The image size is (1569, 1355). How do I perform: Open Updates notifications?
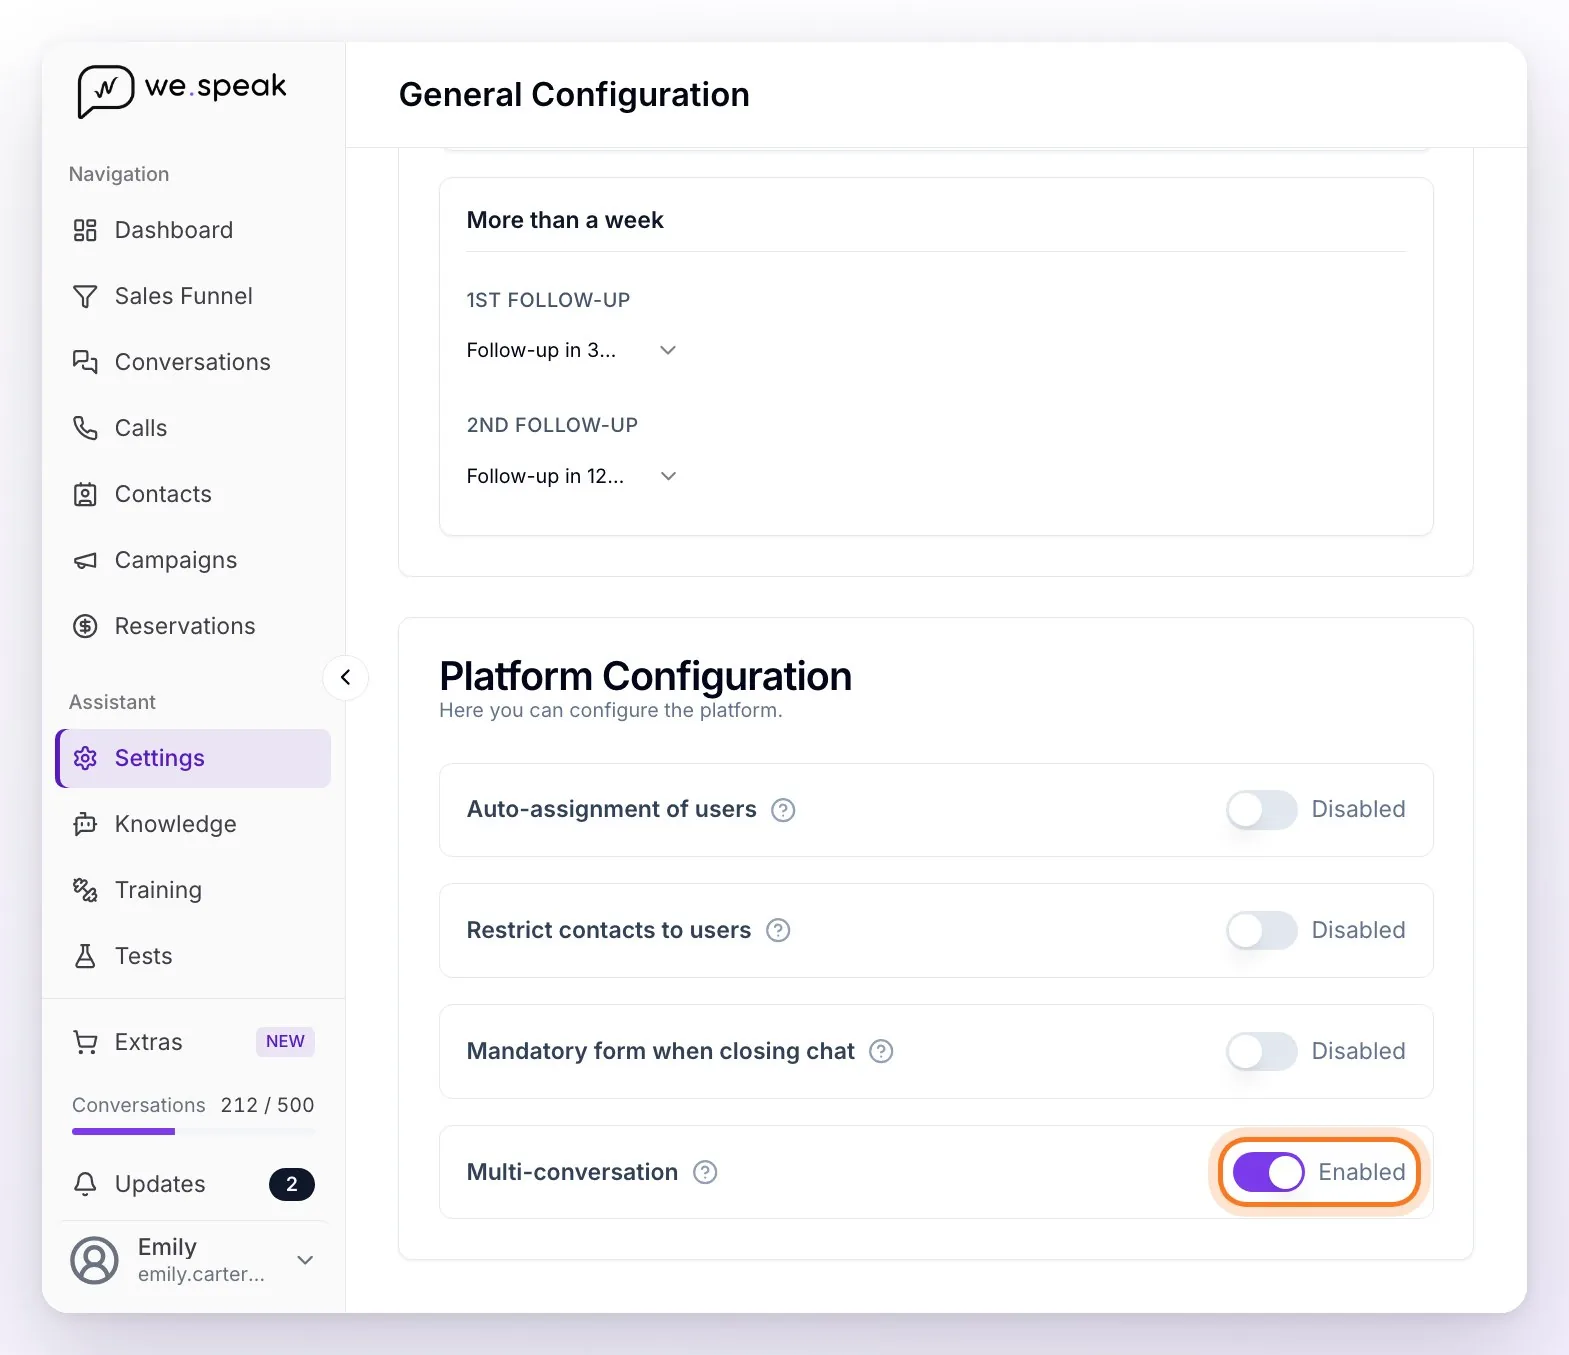point(193,1184)
